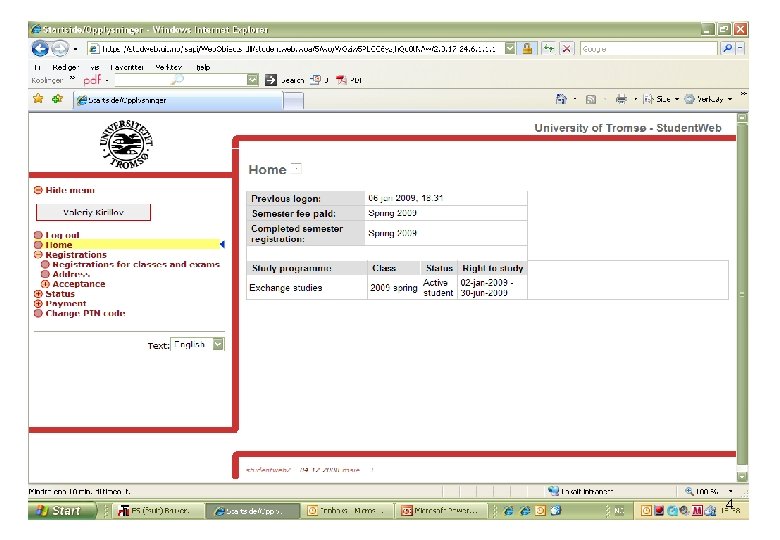
Task: Open the address bar URL history dropdown
Action: (x=510, y=48)
